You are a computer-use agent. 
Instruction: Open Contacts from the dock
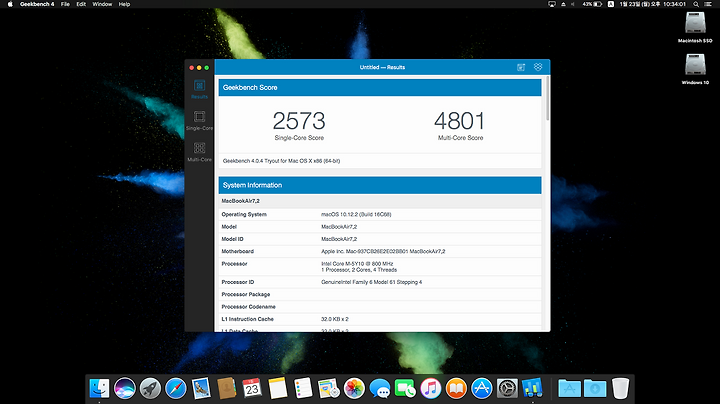pos(227,388)
